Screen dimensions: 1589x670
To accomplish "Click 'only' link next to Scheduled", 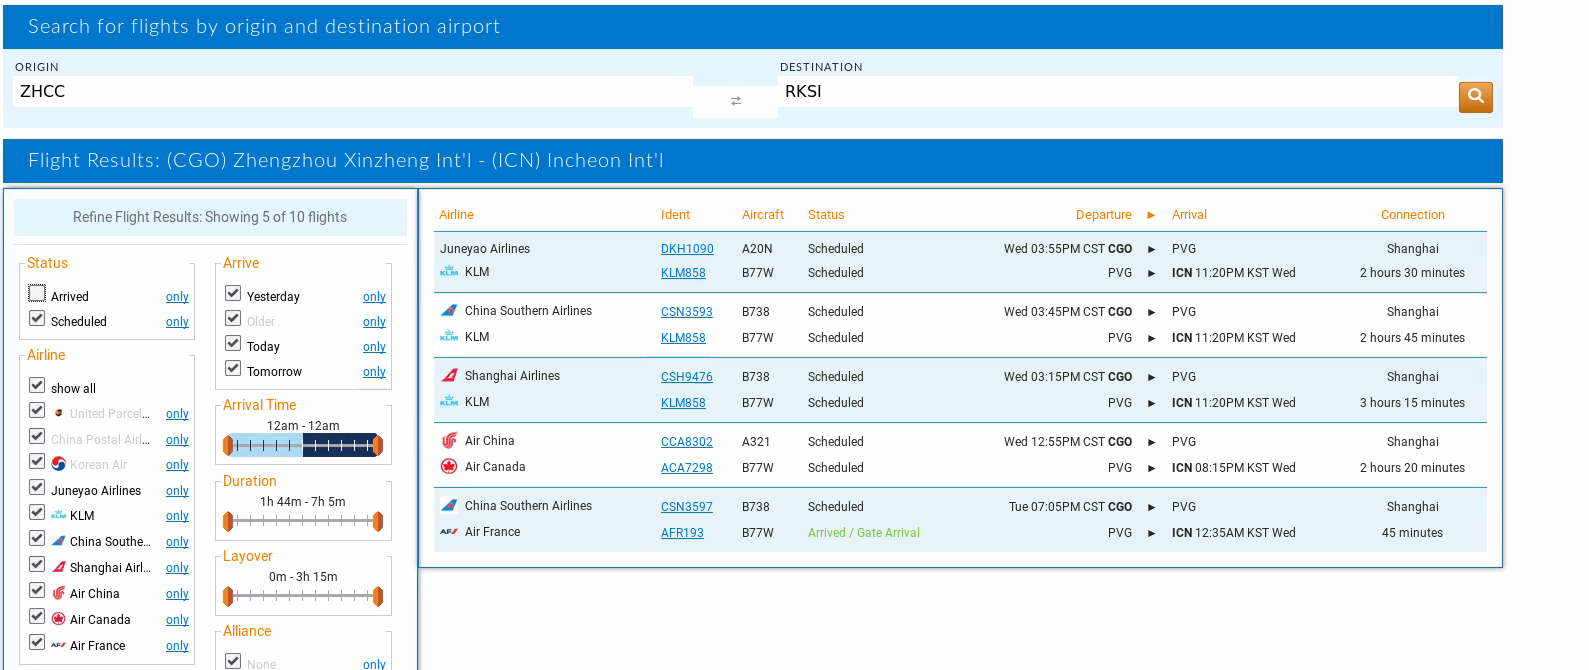I will [177, 322].
